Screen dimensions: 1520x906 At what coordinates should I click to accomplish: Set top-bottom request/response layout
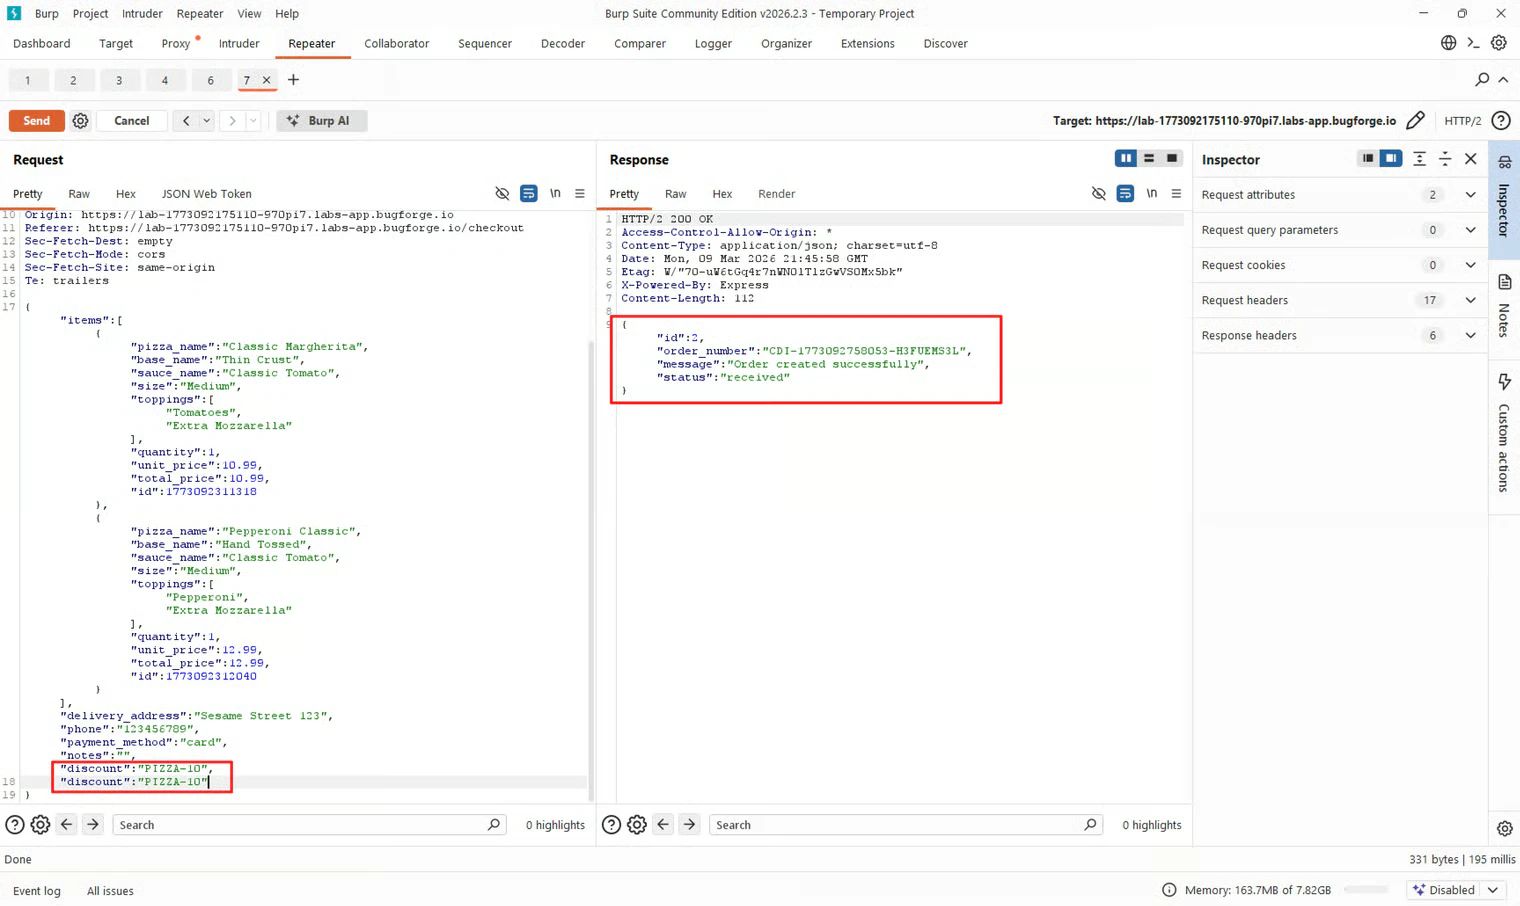(1149, 159)
